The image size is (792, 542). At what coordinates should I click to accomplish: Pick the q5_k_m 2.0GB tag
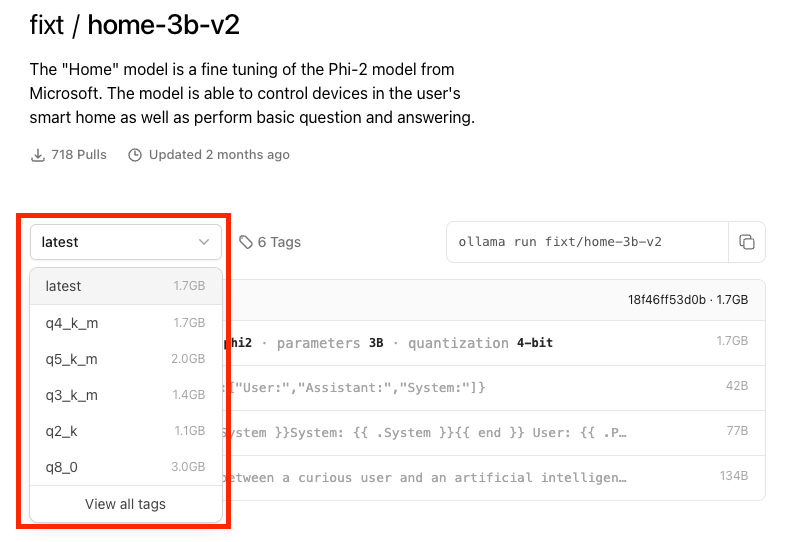pos(125,359)
